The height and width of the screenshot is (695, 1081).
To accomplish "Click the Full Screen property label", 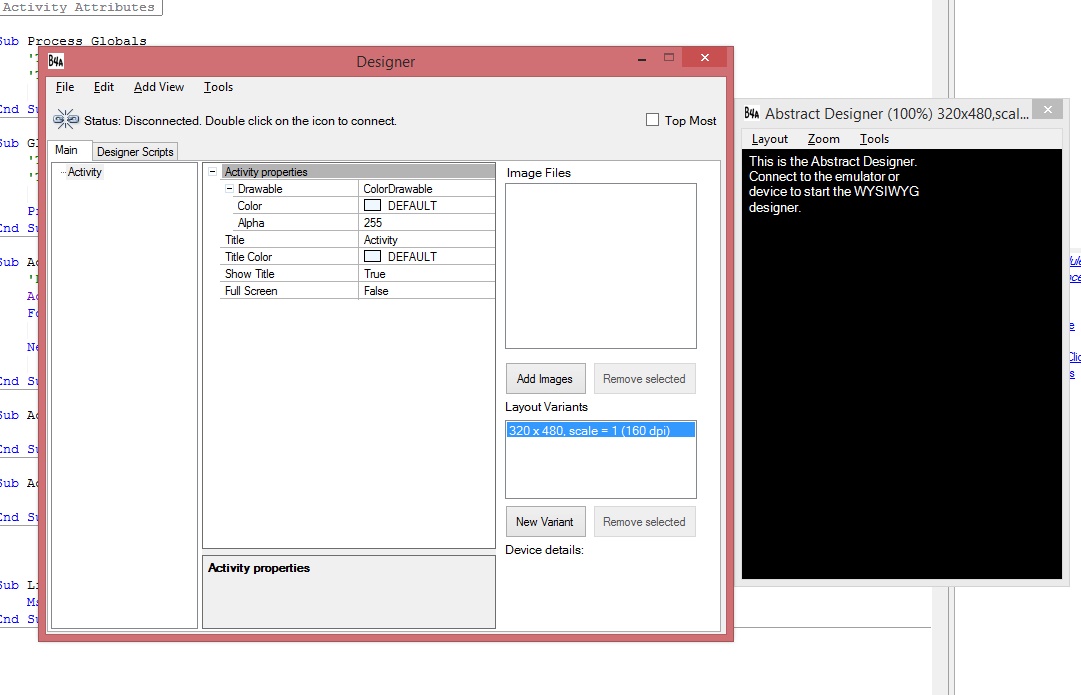I will [251, 291].
